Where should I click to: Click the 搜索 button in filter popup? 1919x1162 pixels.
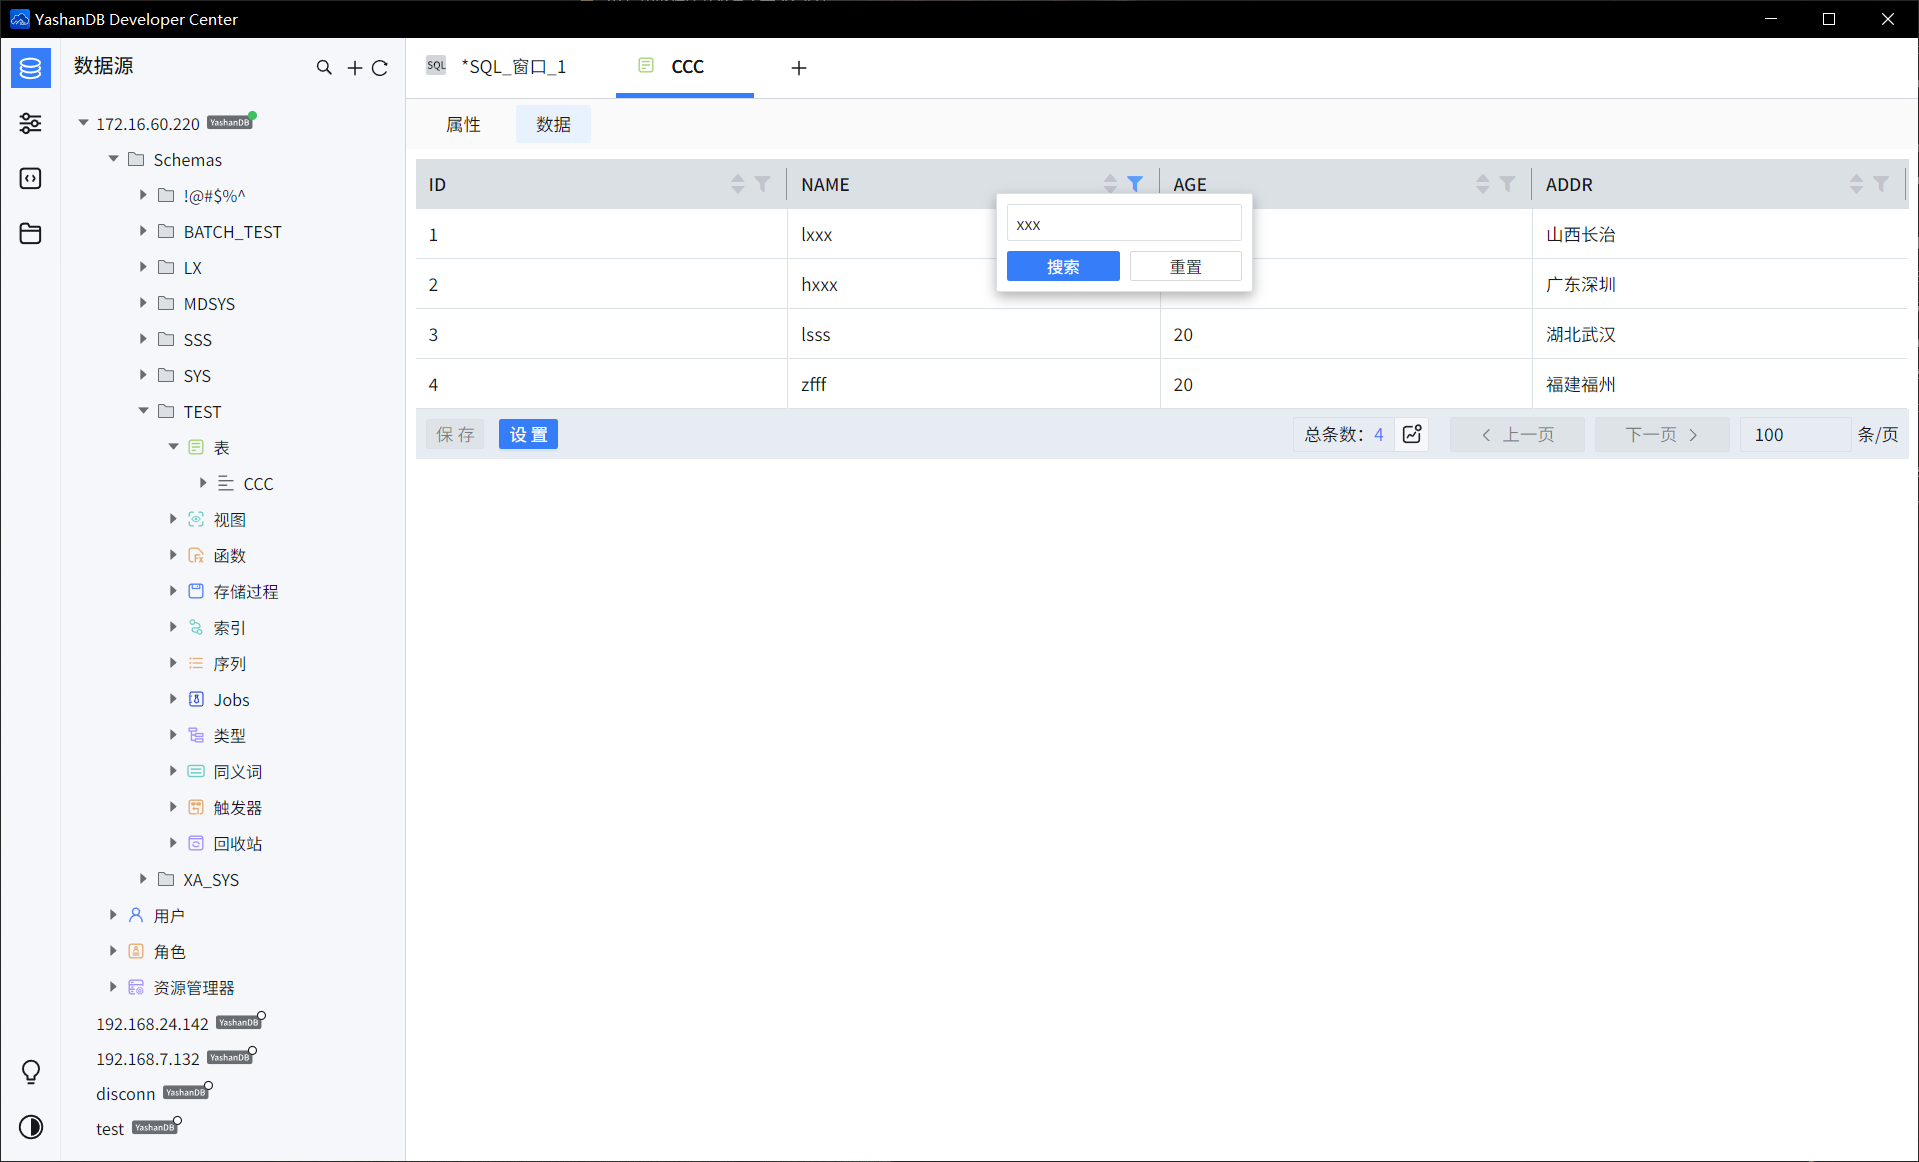tap(1063, 266)
